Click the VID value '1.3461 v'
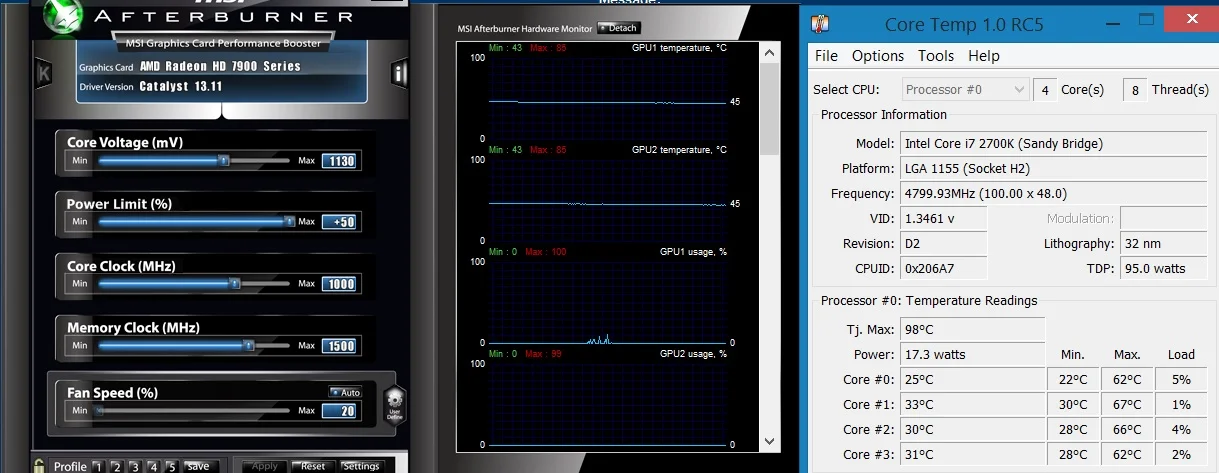 click(x=943, y=218)
